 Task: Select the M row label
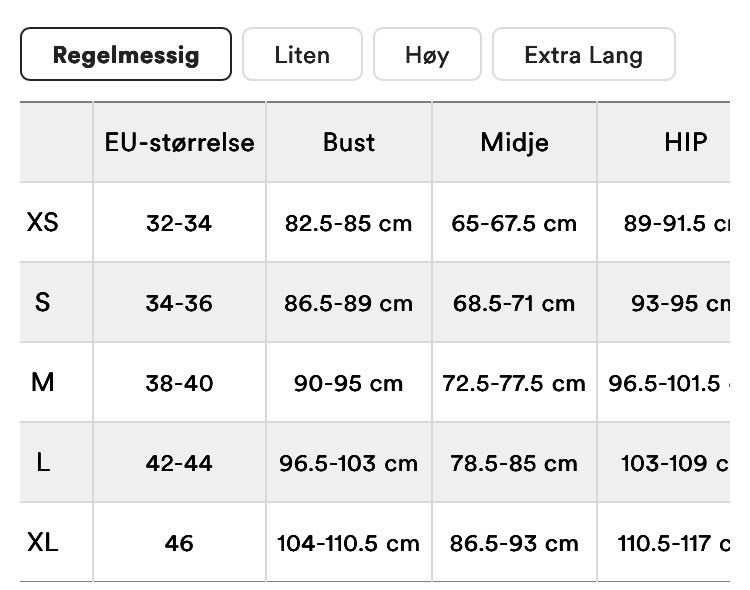42,382
